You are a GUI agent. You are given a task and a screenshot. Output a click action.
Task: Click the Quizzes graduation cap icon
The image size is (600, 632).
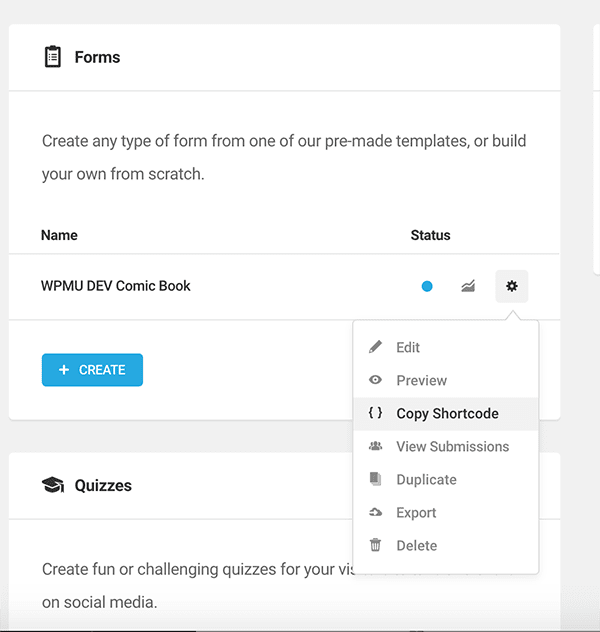point(53,485)
